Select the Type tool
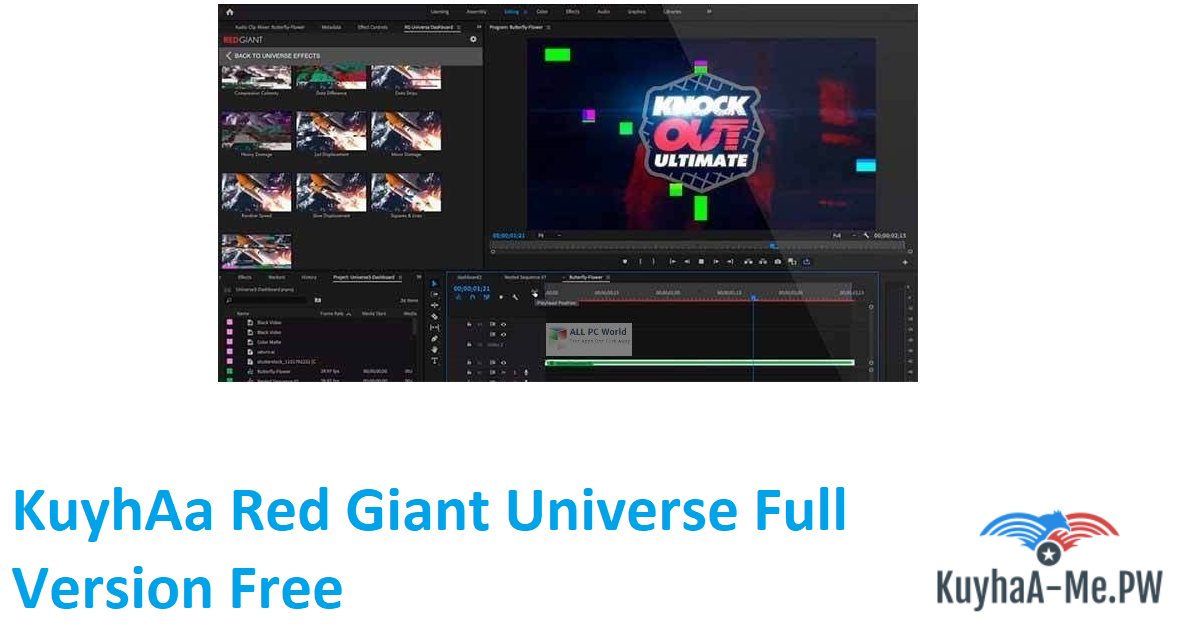Image resolution: width=1200 pixels, height=628 pixels. [434, 360]
